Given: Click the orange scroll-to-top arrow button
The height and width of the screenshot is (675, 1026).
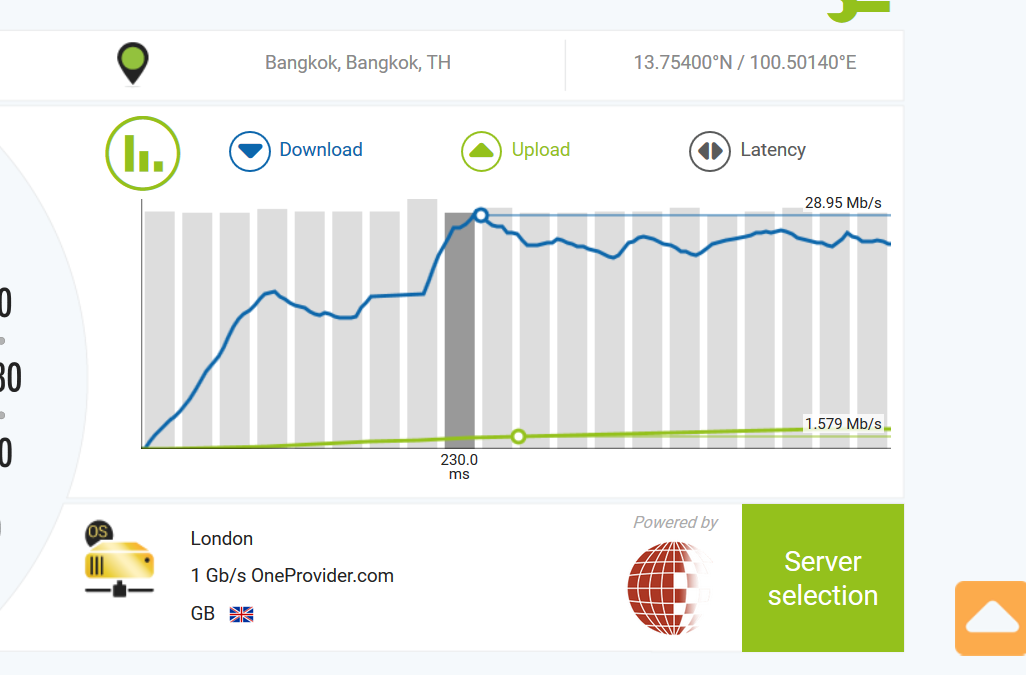Looking at the screenshot, I should [991, 618].
